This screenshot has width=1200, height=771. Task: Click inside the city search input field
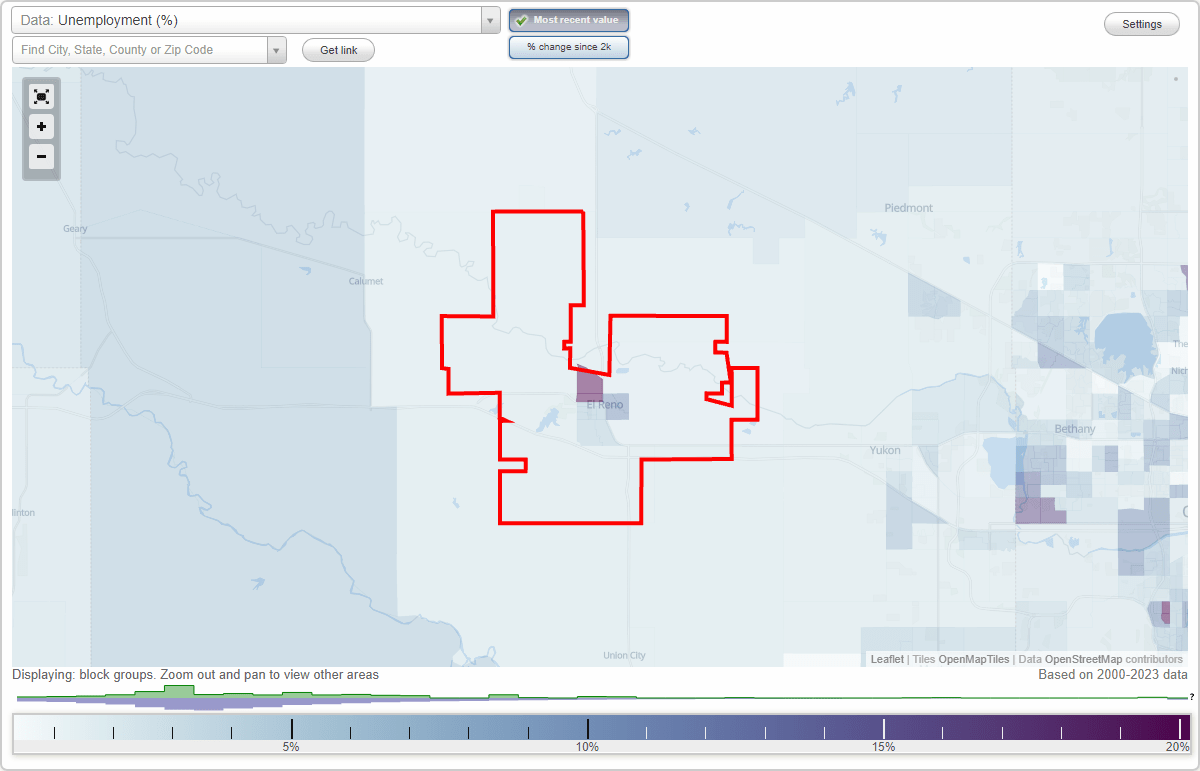(140, 49)
